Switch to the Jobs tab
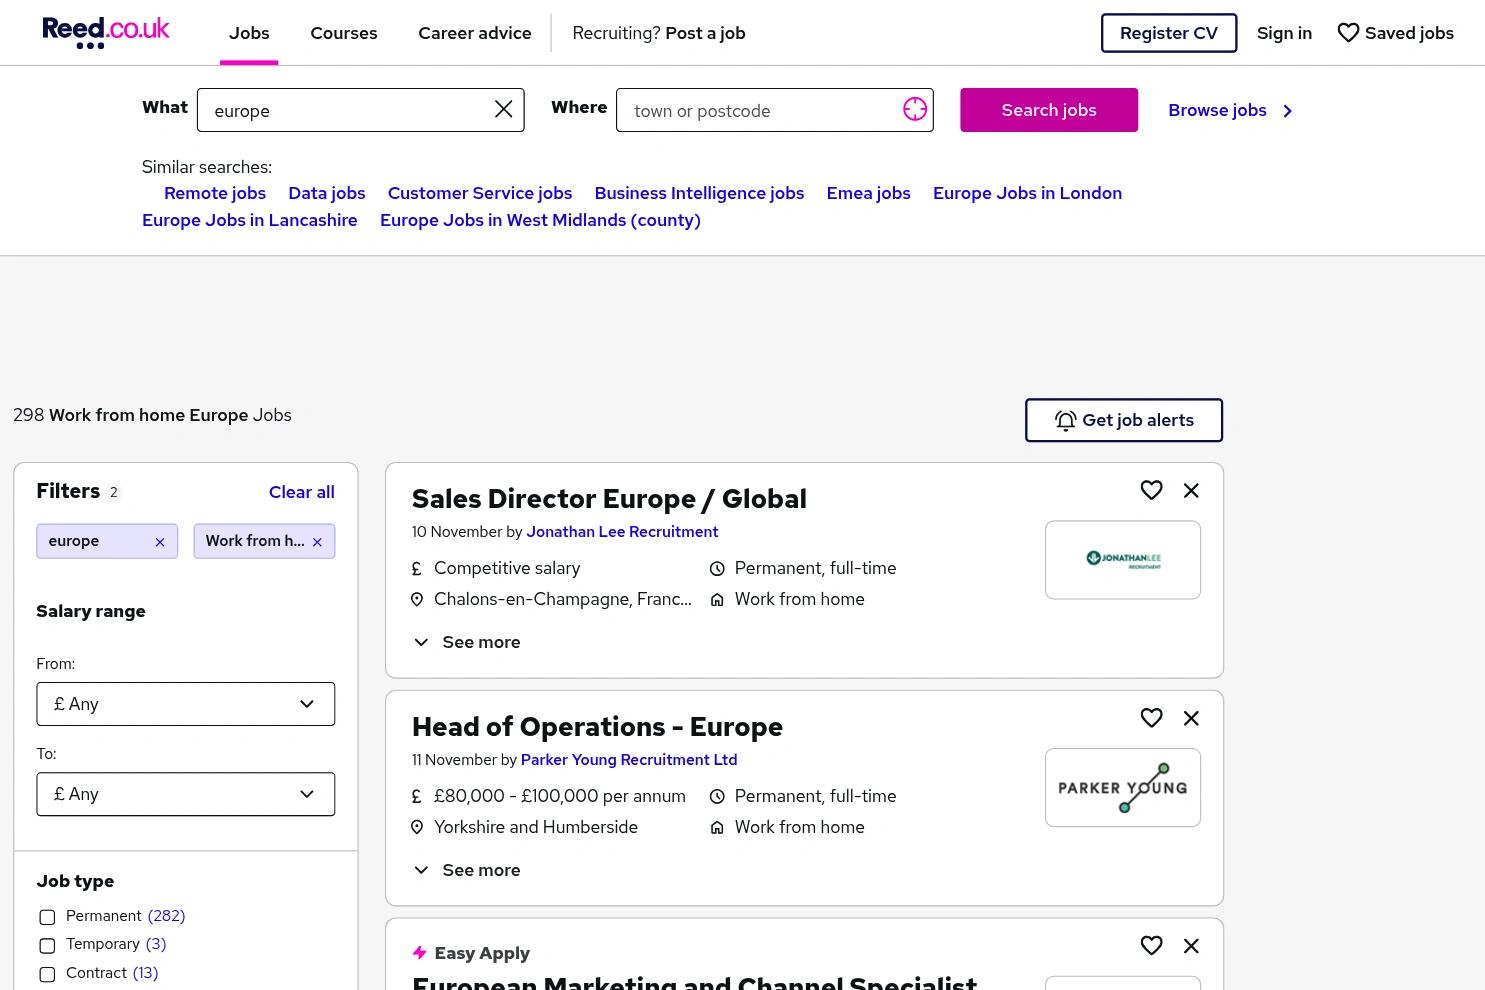 (249, 33)
